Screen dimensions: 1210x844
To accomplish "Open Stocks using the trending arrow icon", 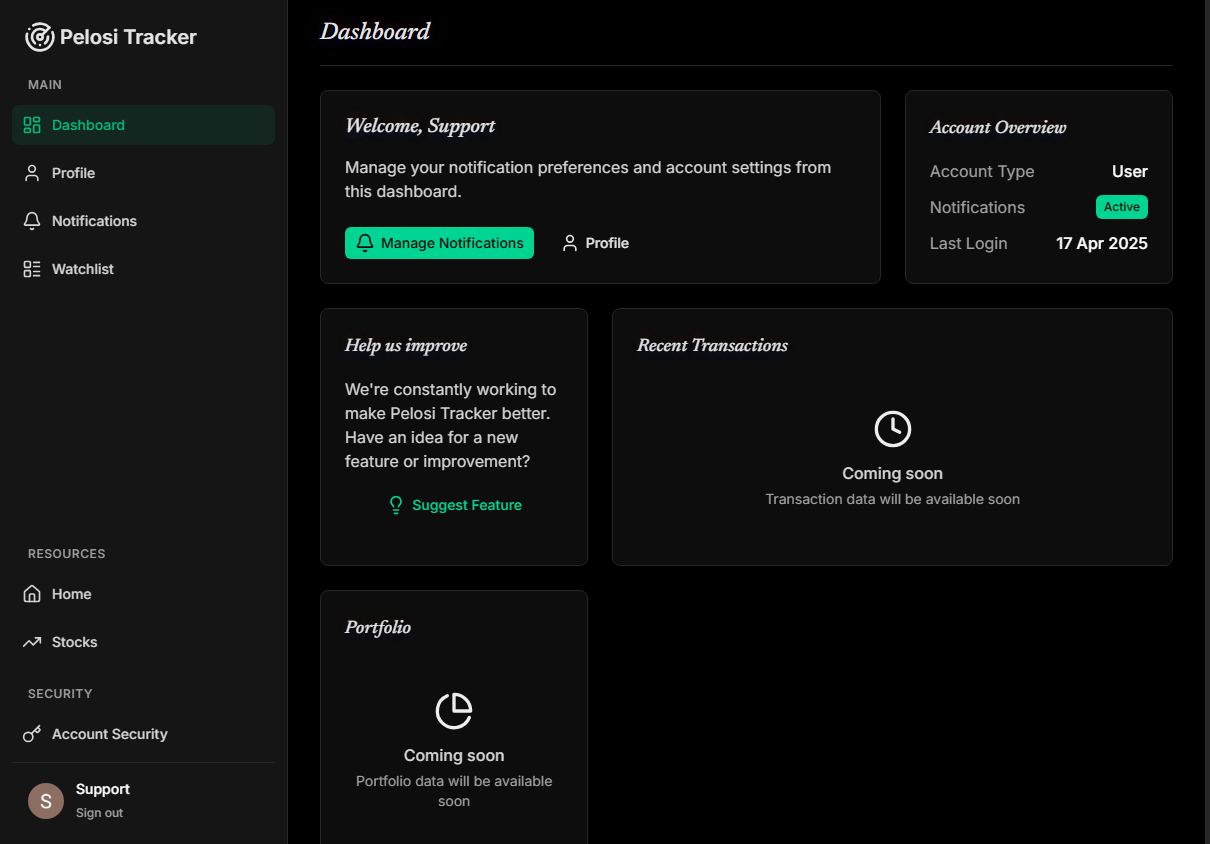I will point(31,642).
